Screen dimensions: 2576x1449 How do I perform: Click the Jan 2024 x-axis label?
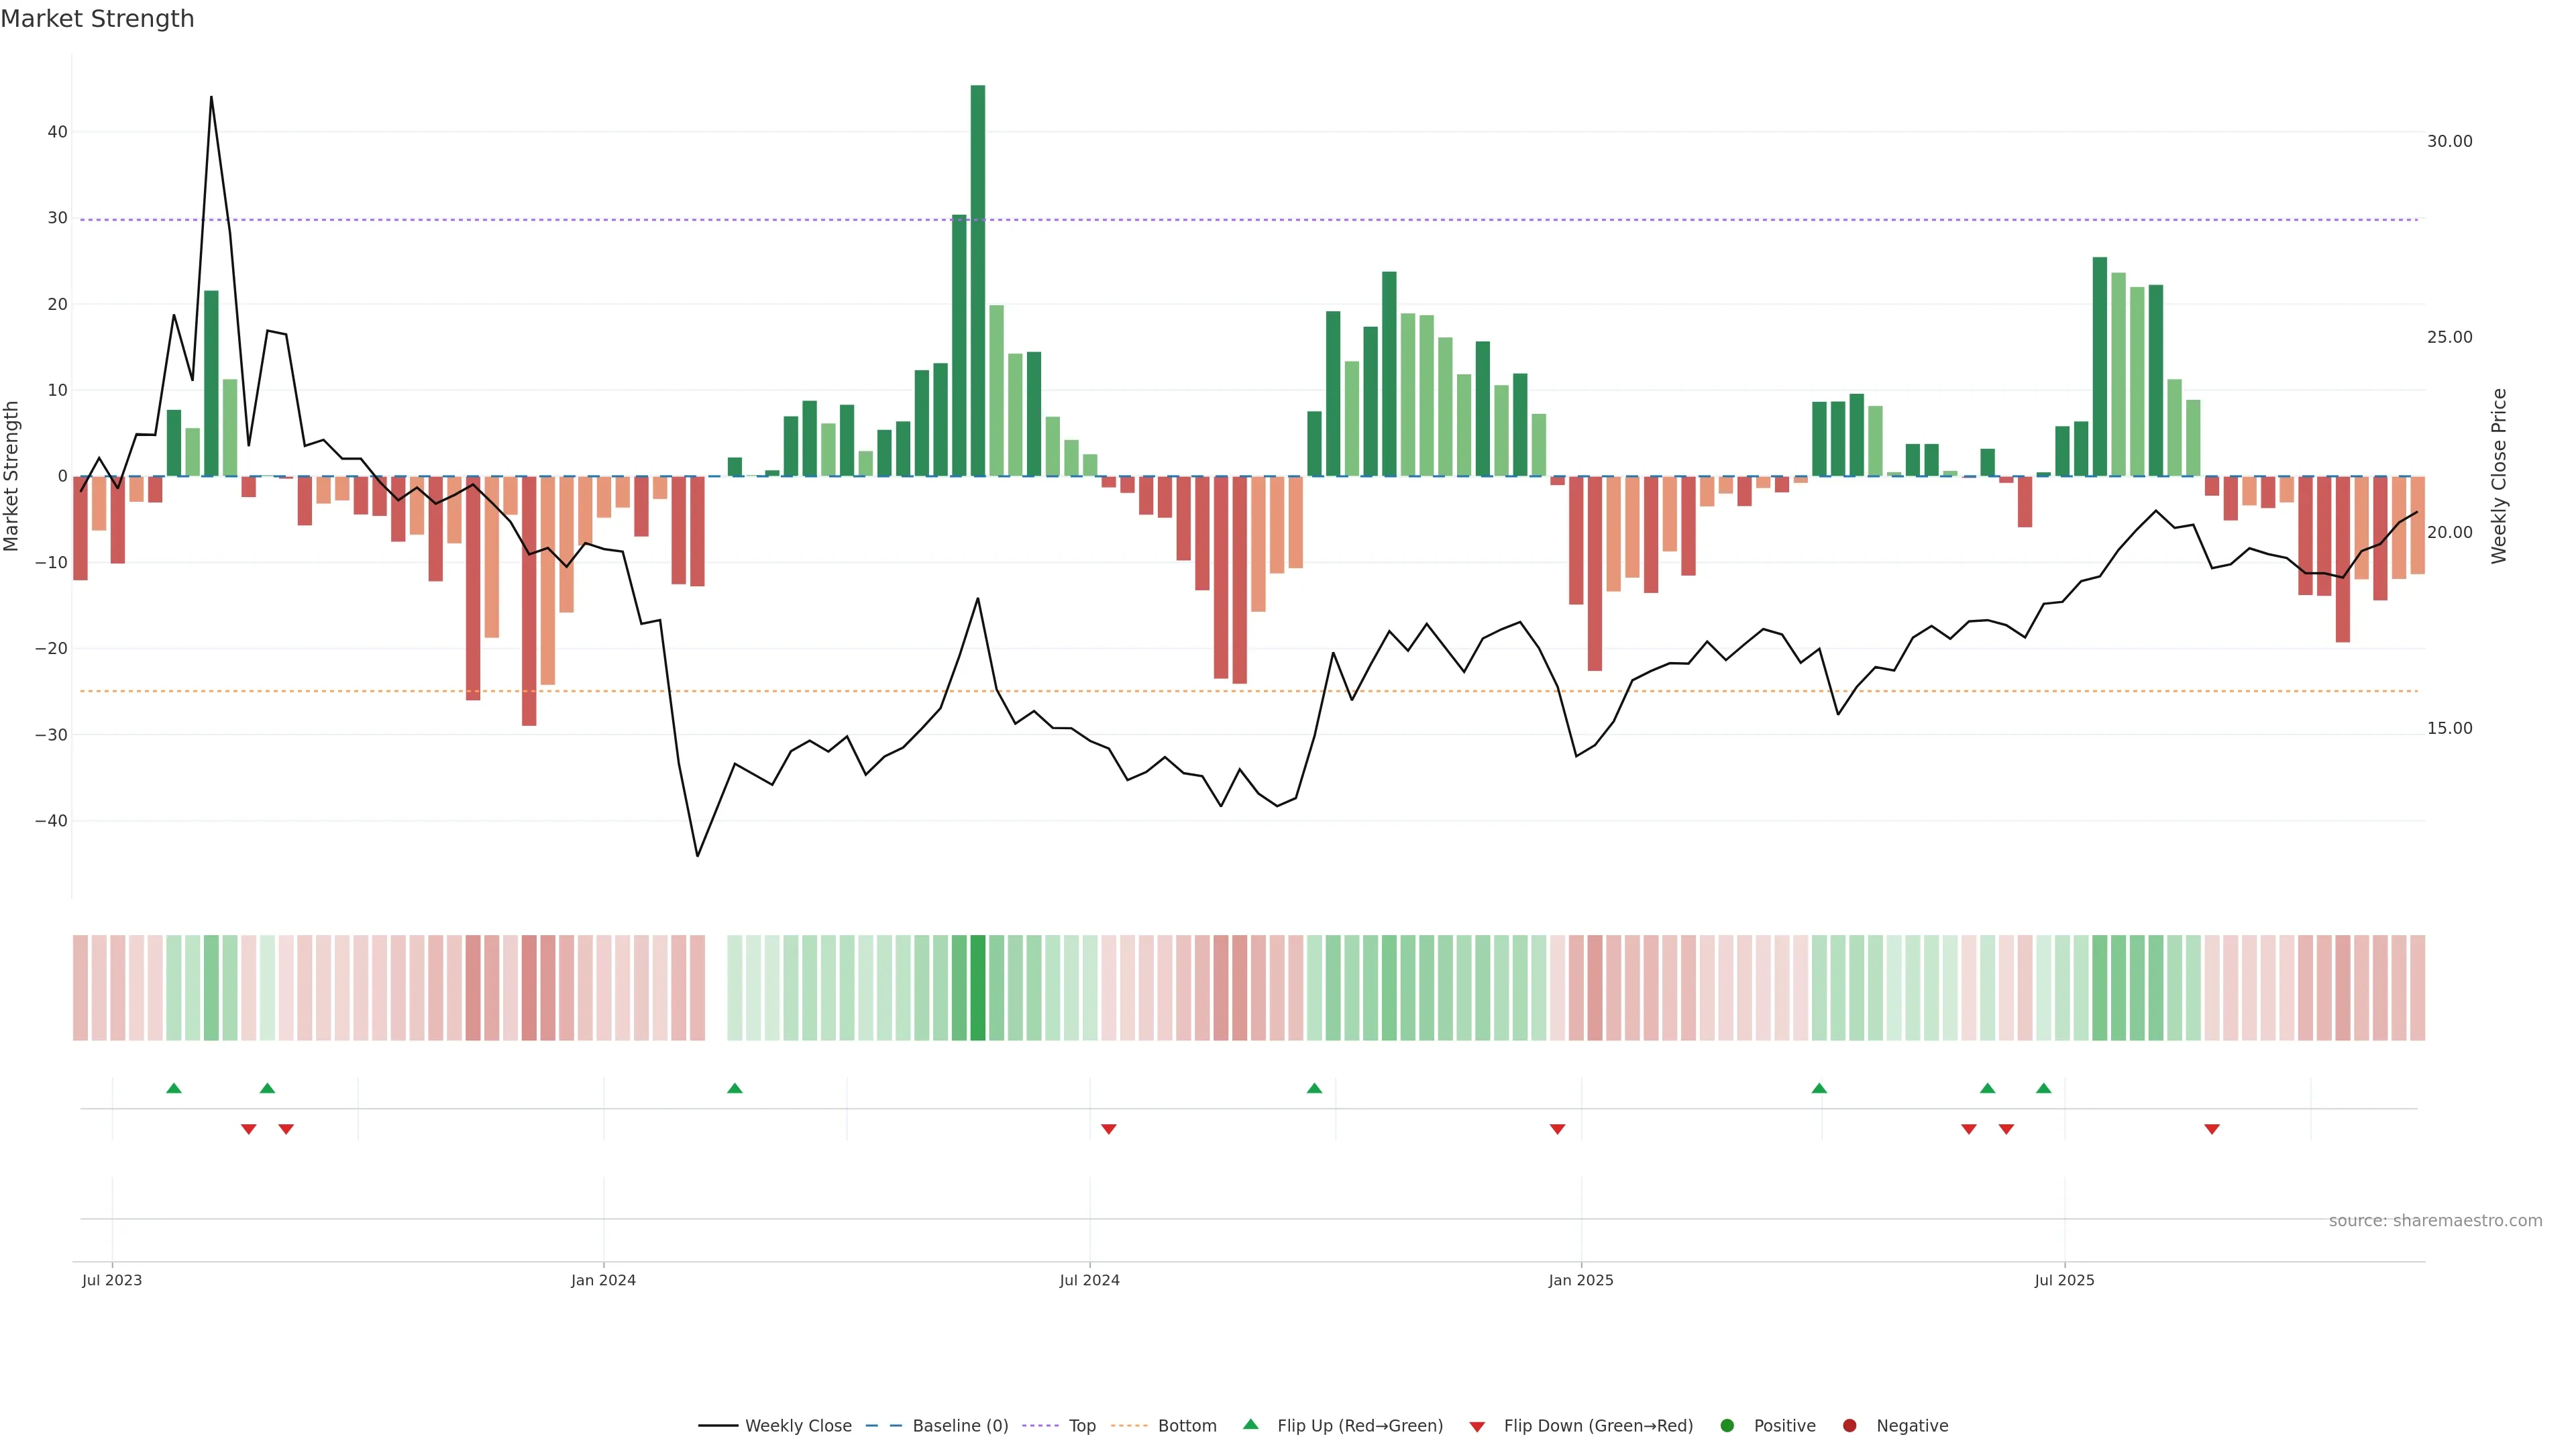603,1280
